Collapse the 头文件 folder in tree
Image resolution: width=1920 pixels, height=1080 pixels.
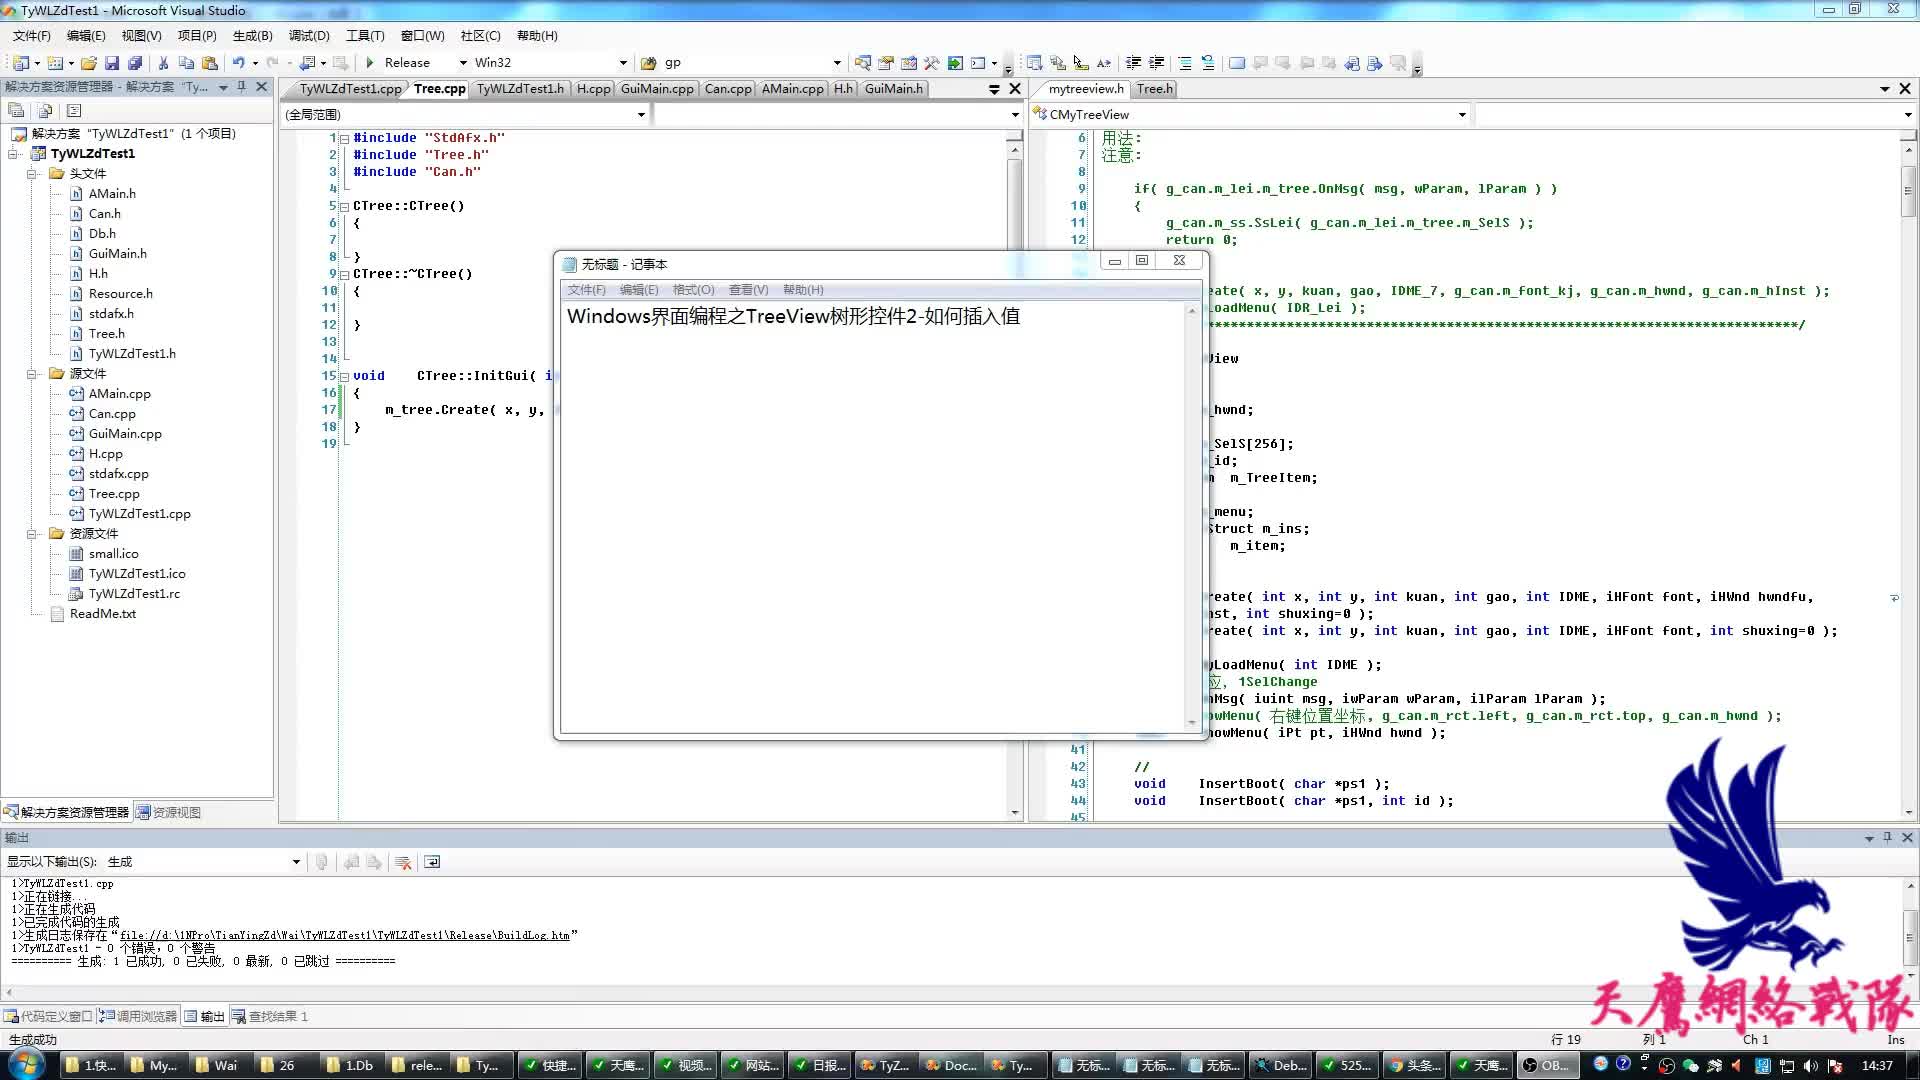32,174
